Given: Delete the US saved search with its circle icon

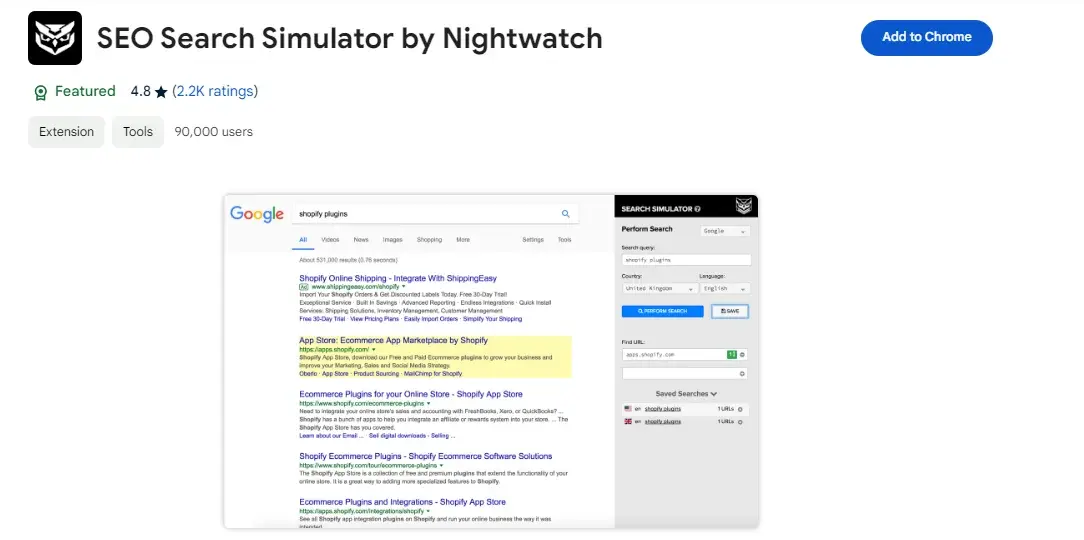Looking at the screenshot, I should 740,409.
